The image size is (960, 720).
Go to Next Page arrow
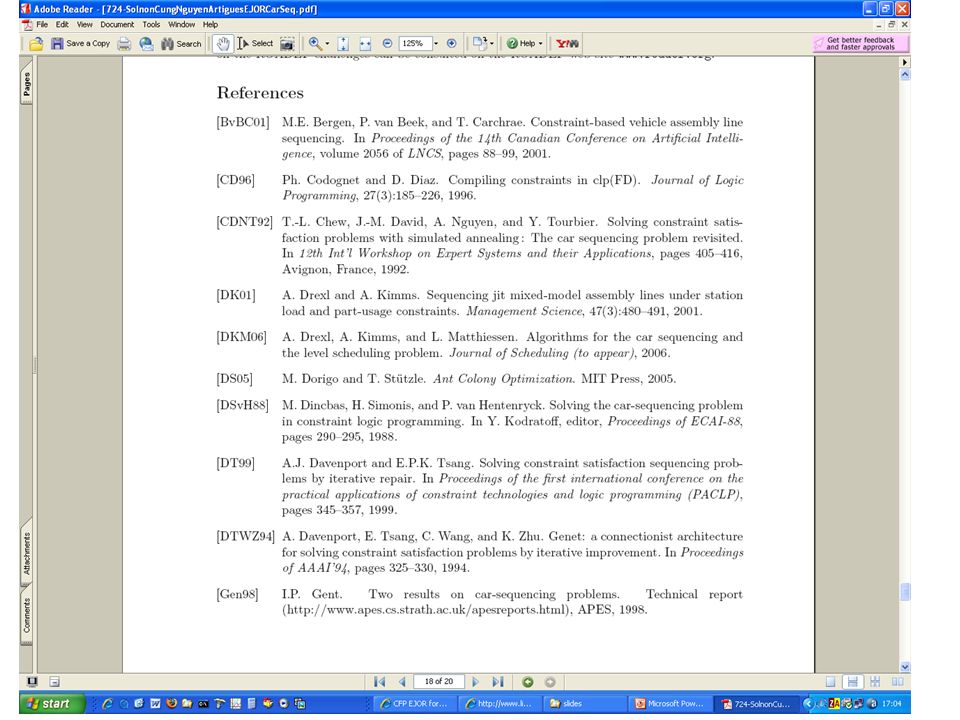pyautogui.click(x=475, y=681)
